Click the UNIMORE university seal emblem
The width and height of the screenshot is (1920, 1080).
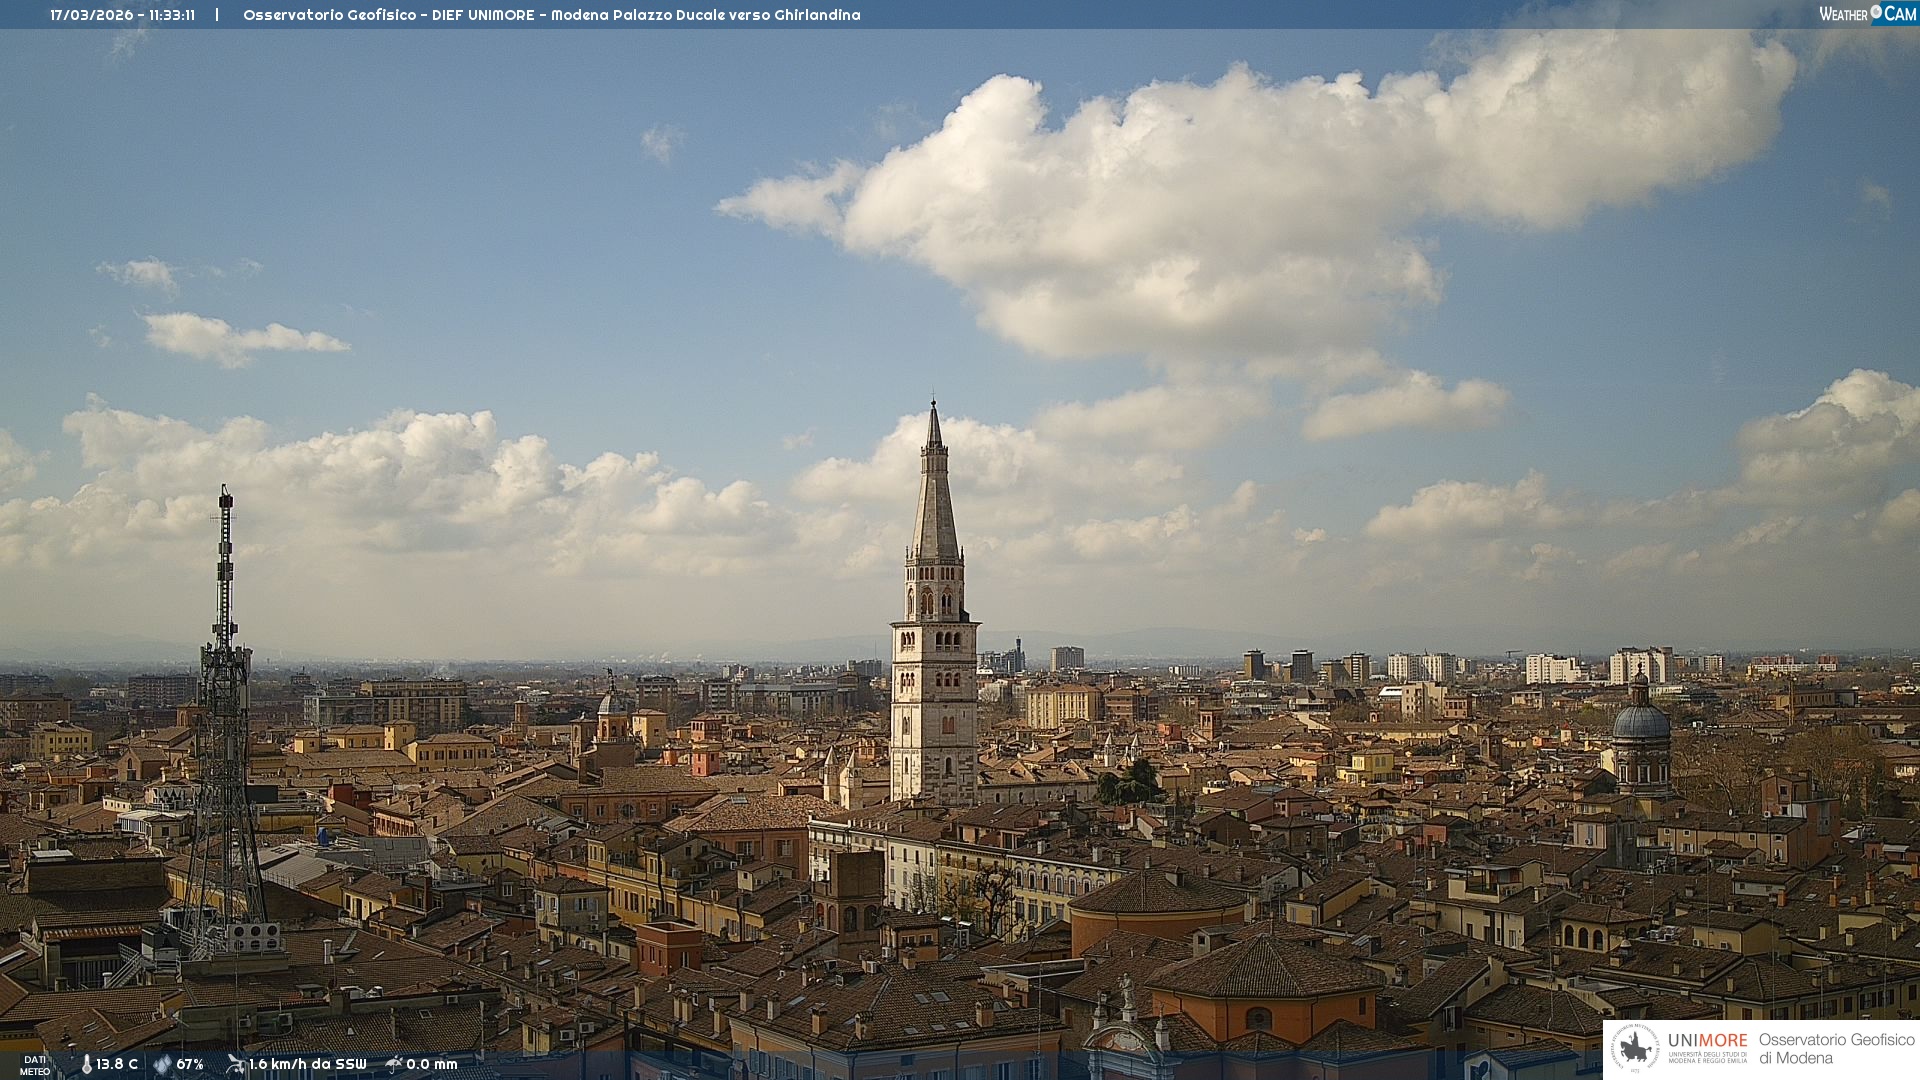(1636, 1049)
